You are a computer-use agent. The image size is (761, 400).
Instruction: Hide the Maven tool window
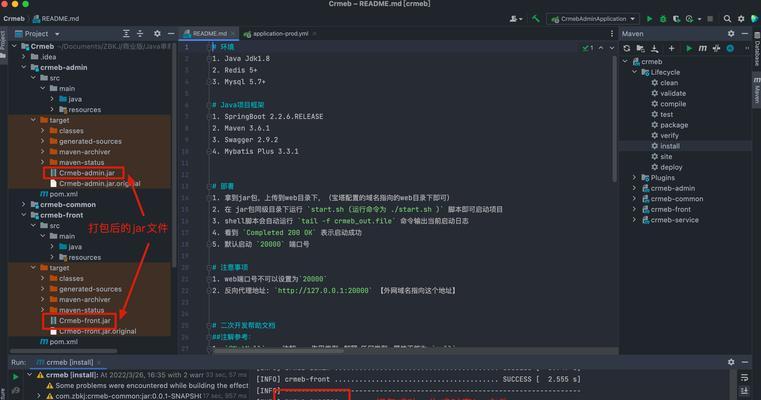pos(745,33)
